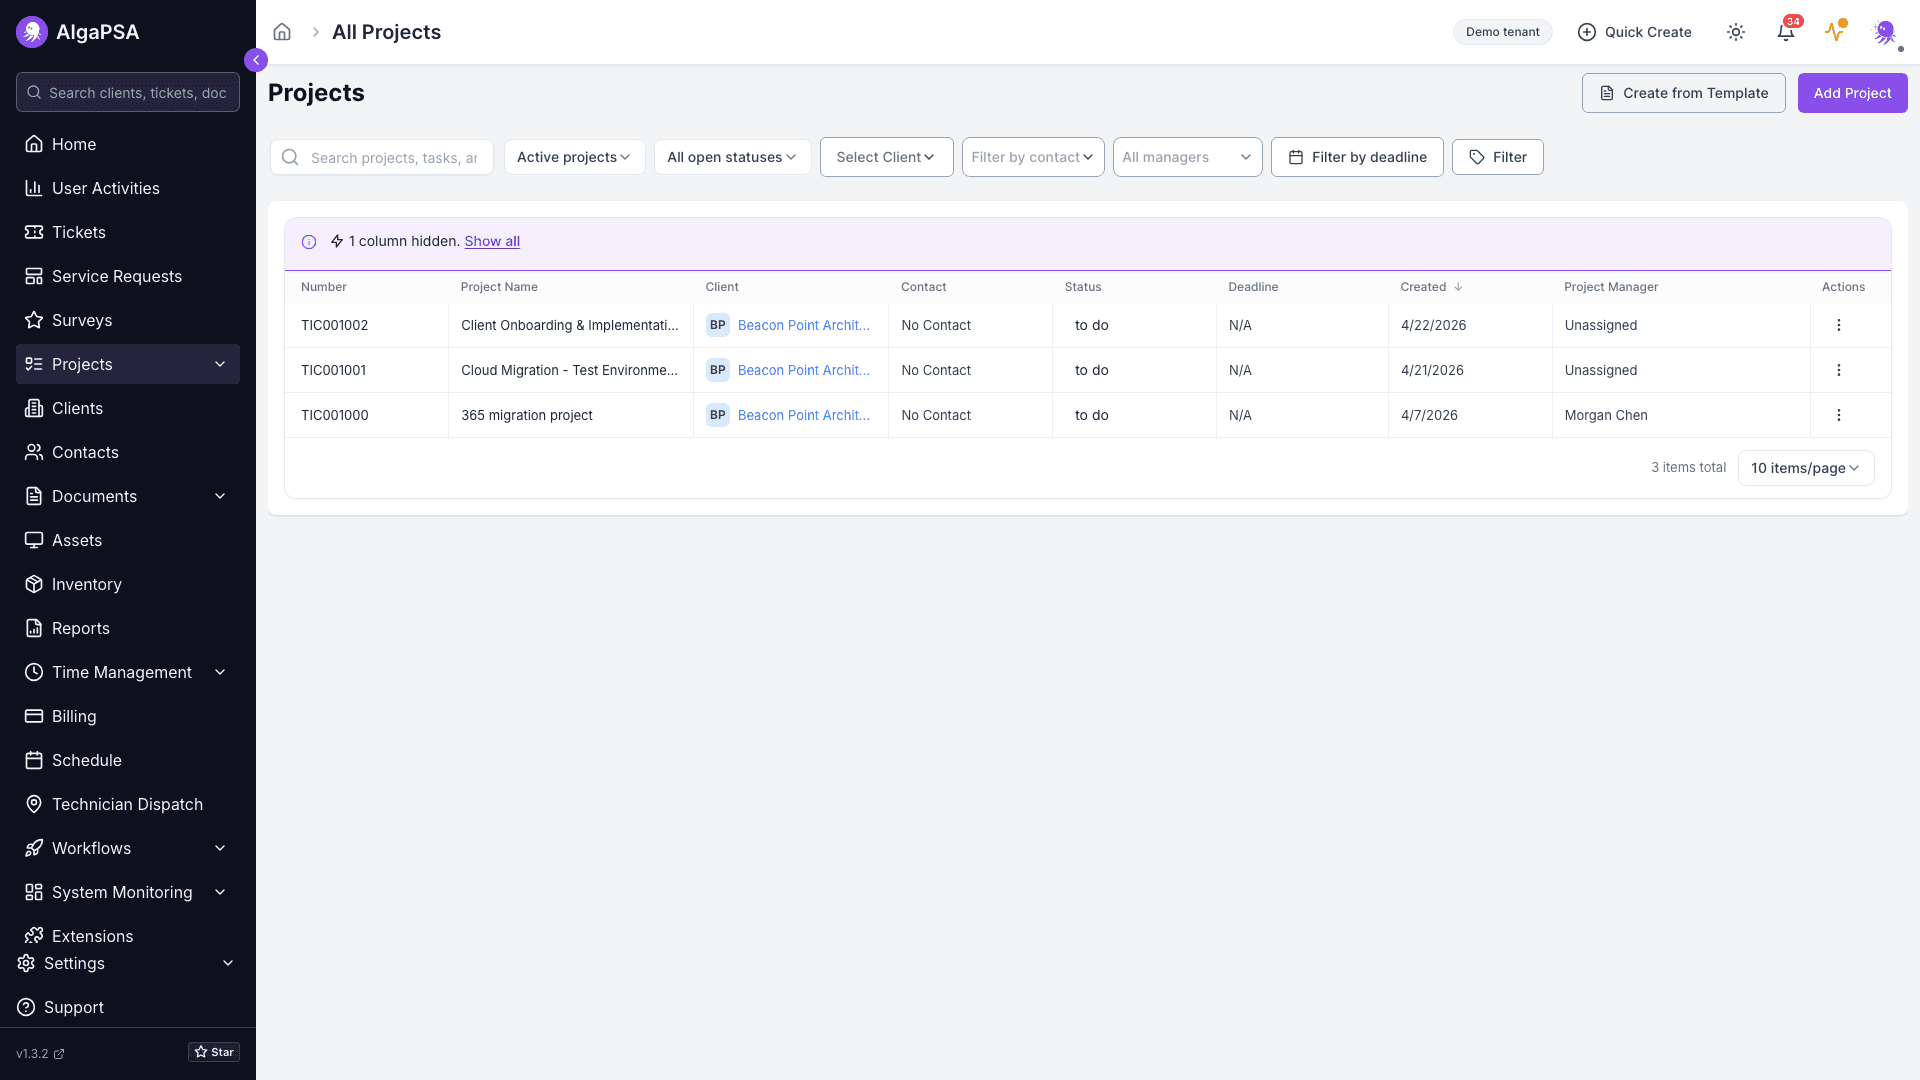
Task: Open Technician Dispatch page
Action: pyautogui.click(x=128, y=804)
